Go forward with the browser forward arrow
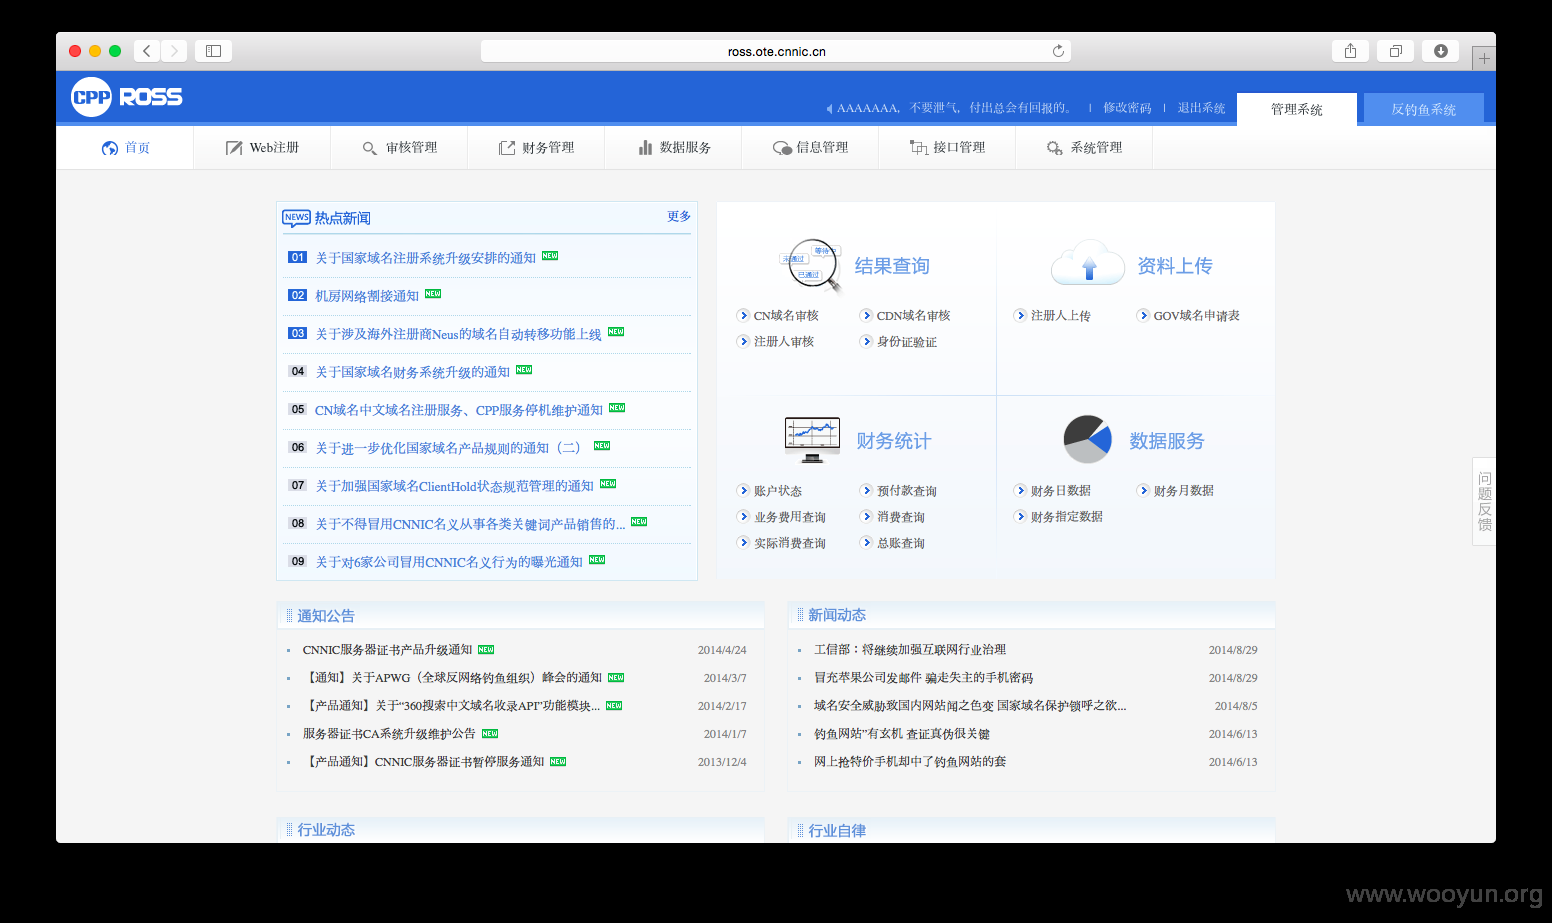This screenshot has height=923, width=1552. (x=174, y=51)
